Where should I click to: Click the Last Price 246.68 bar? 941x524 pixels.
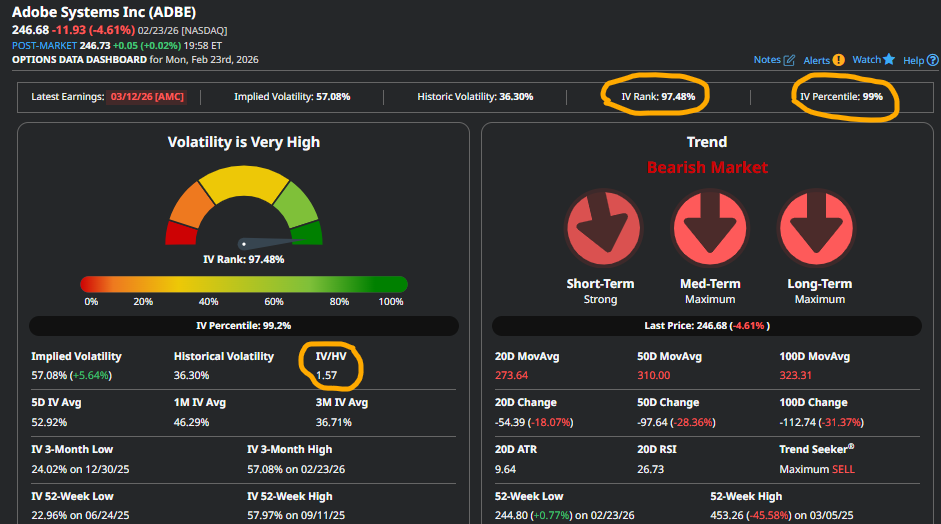click(707, 326)
